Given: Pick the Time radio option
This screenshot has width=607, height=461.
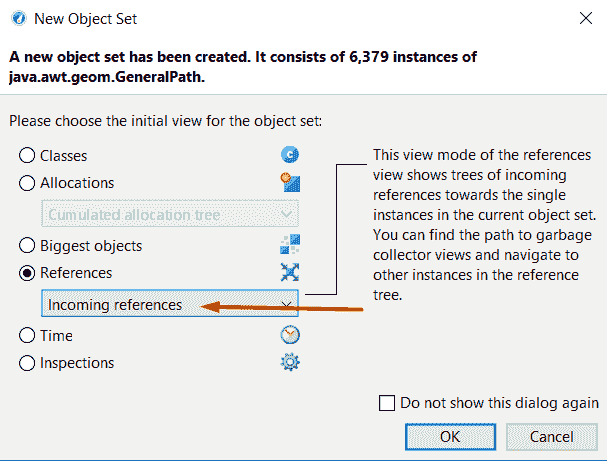Looking at the screenshot, I should coord(27,336).
